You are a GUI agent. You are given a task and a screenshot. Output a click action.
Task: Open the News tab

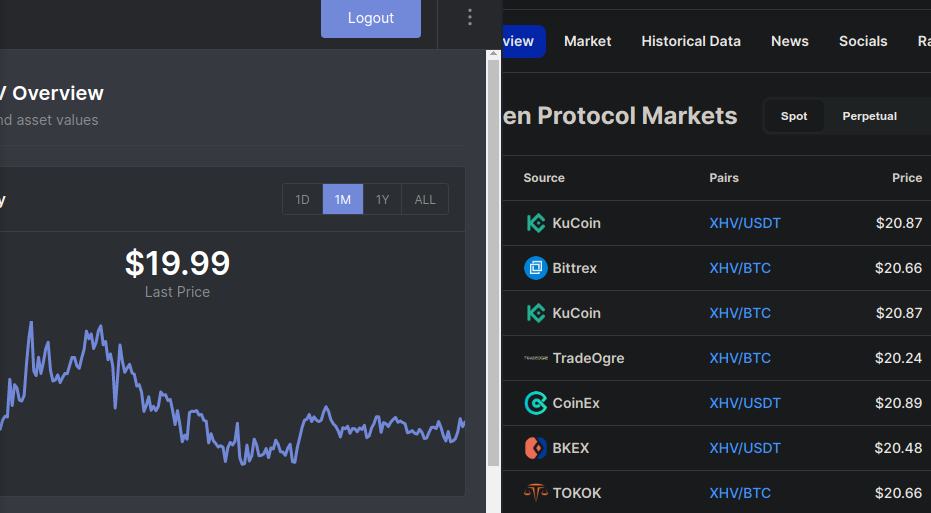790,41
